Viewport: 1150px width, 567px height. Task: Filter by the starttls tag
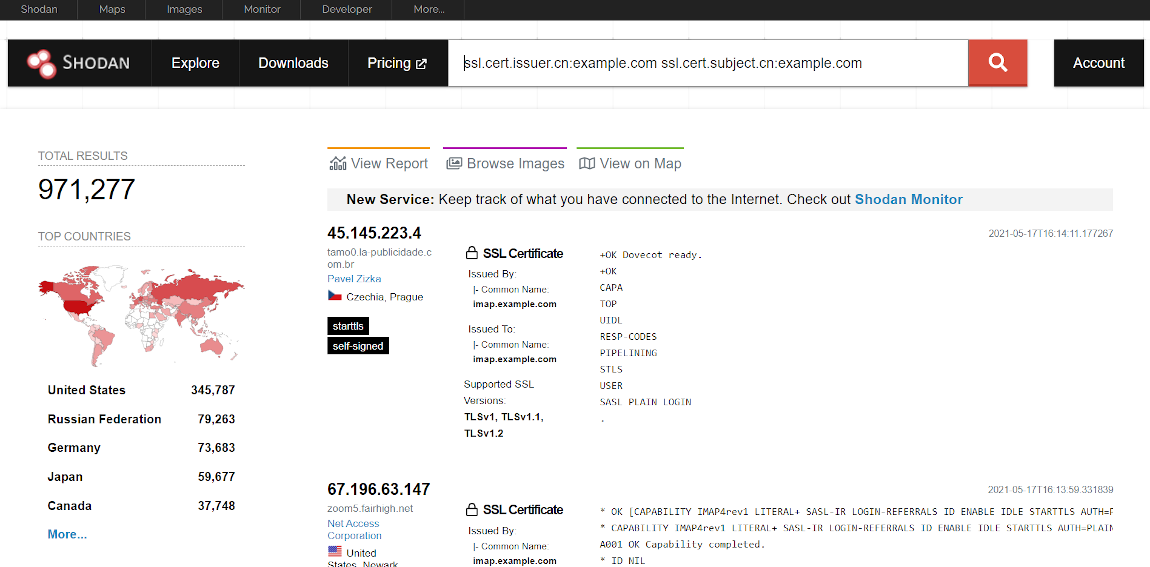click(348, 326)
